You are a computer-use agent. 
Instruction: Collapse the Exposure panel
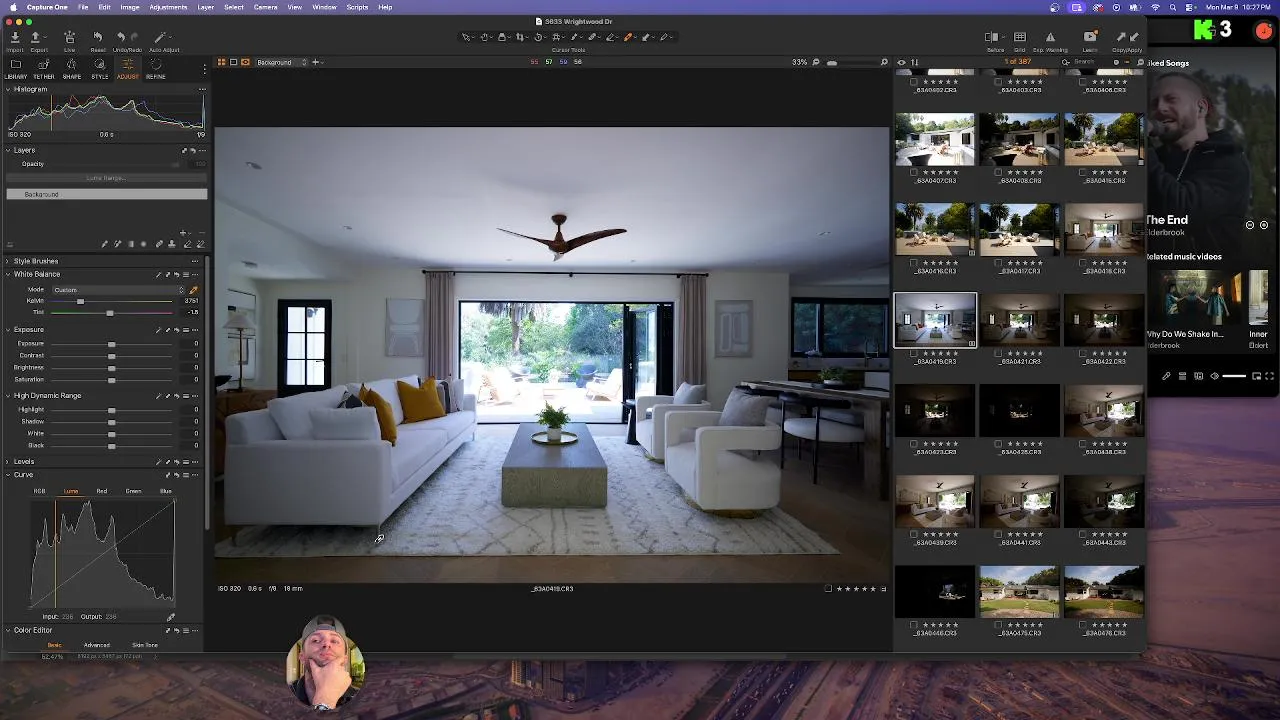click(x=8, y=329)
